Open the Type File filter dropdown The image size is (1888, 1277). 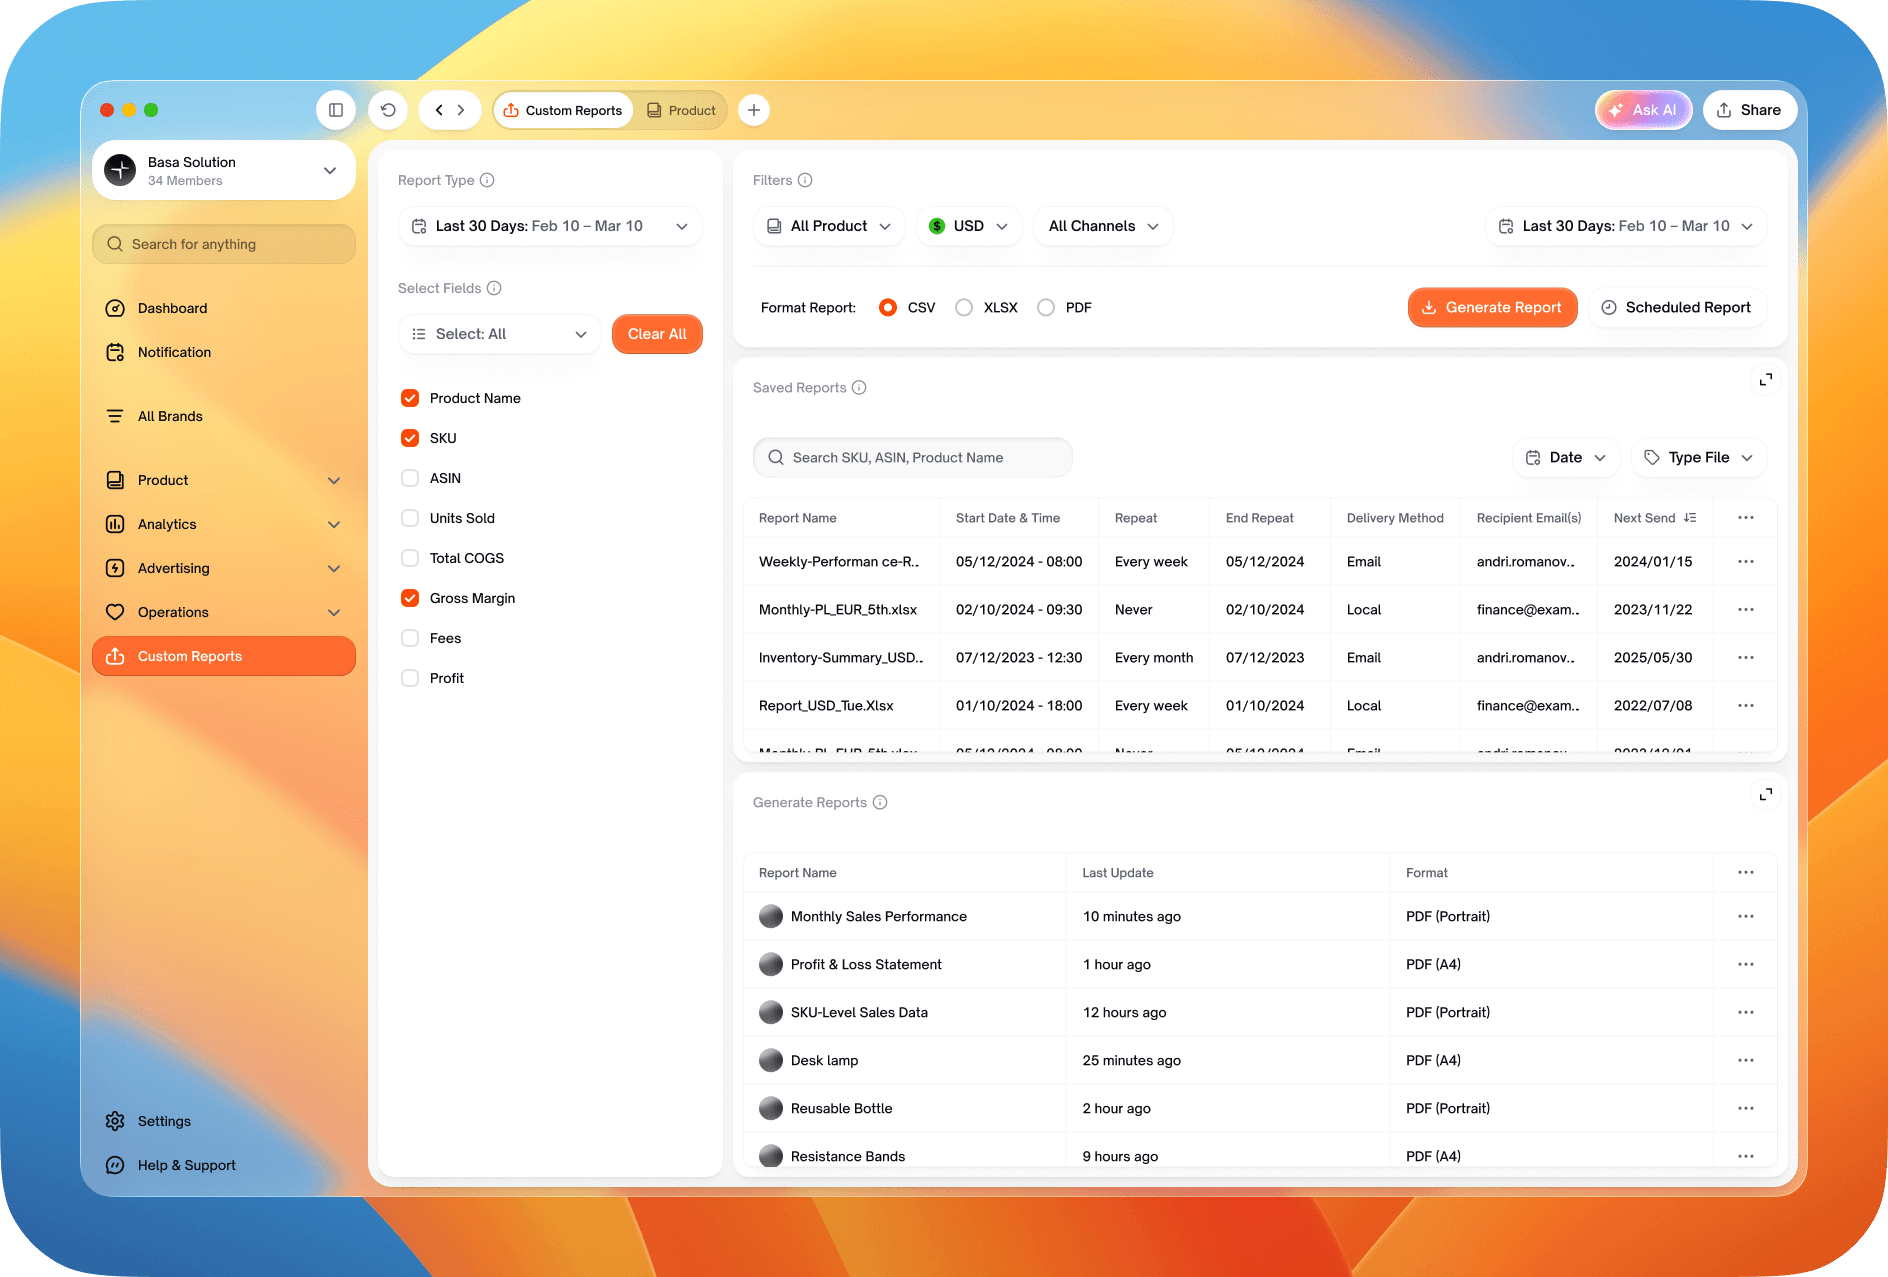[x=1699, y=458]
